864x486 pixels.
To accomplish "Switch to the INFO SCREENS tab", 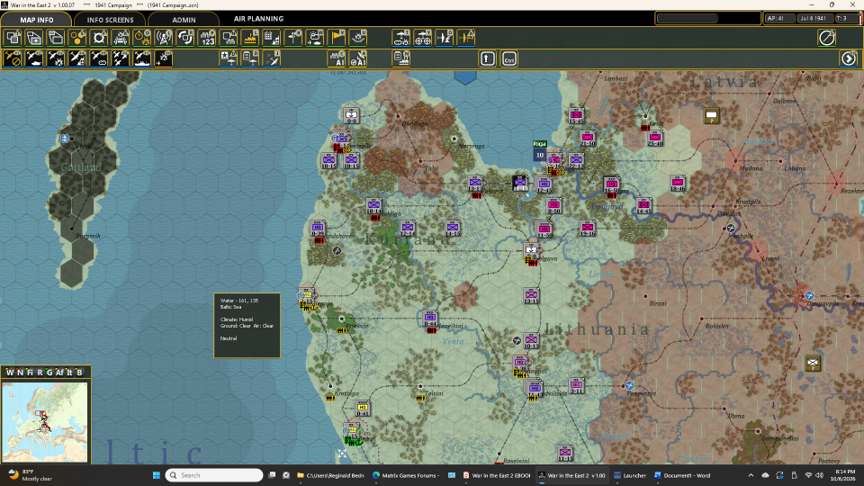I will tap(110, 19).
